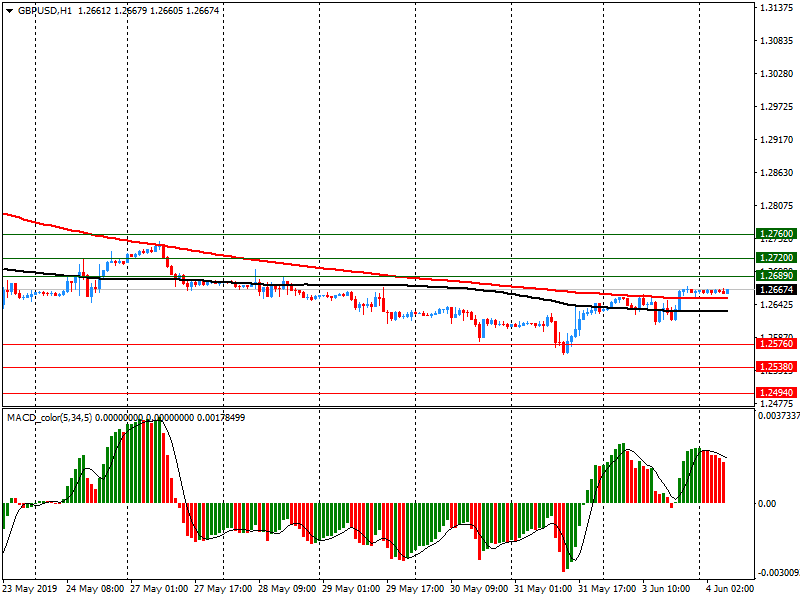Click the 1.31375 price at scale top
This screenshot has height=600, width=800.
[x=776, y=8]
